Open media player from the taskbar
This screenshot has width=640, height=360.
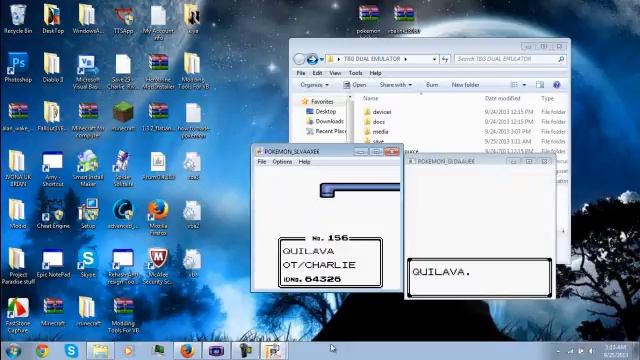tap(129, 351)
